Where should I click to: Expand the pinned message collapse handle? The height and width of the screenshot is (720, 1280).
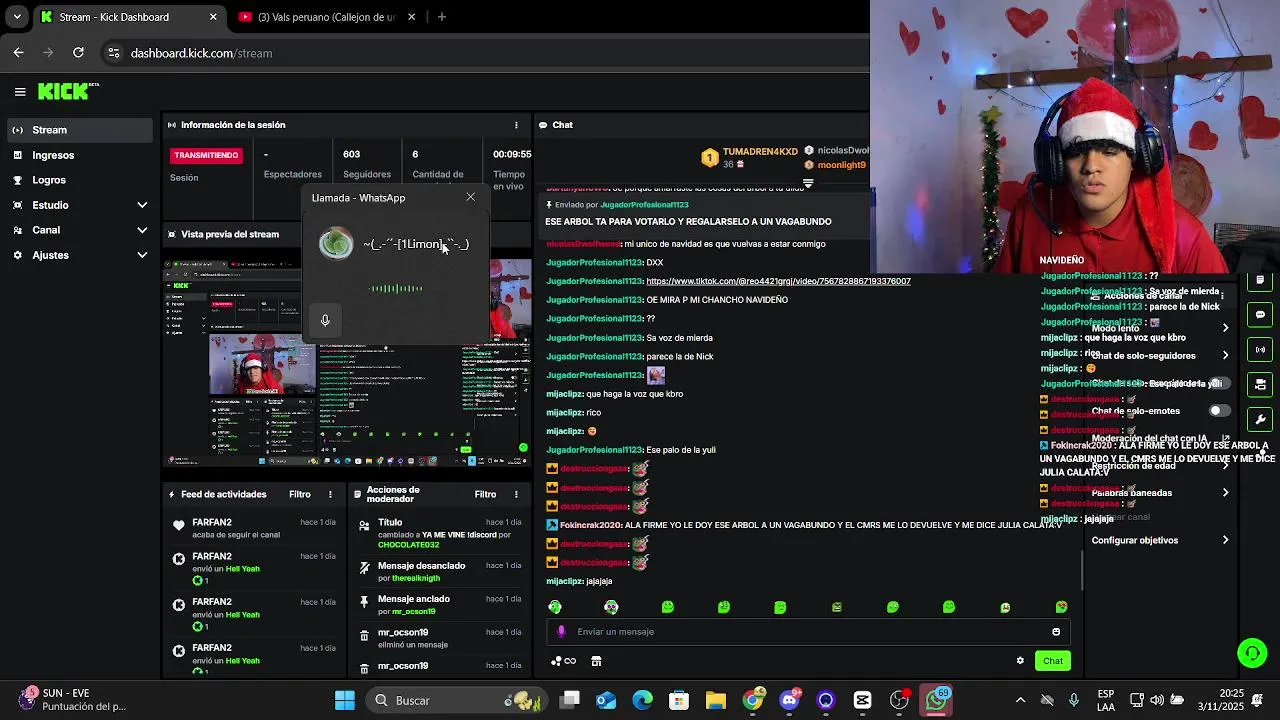(x=808, y=184)
